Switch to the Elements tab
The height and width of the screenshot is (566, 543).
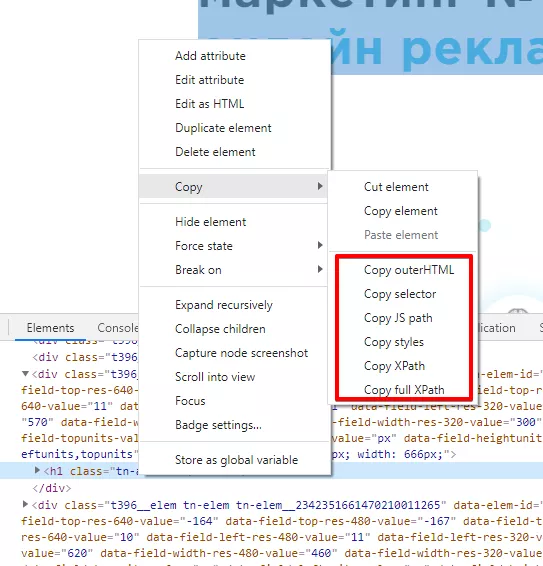[50, 328]
